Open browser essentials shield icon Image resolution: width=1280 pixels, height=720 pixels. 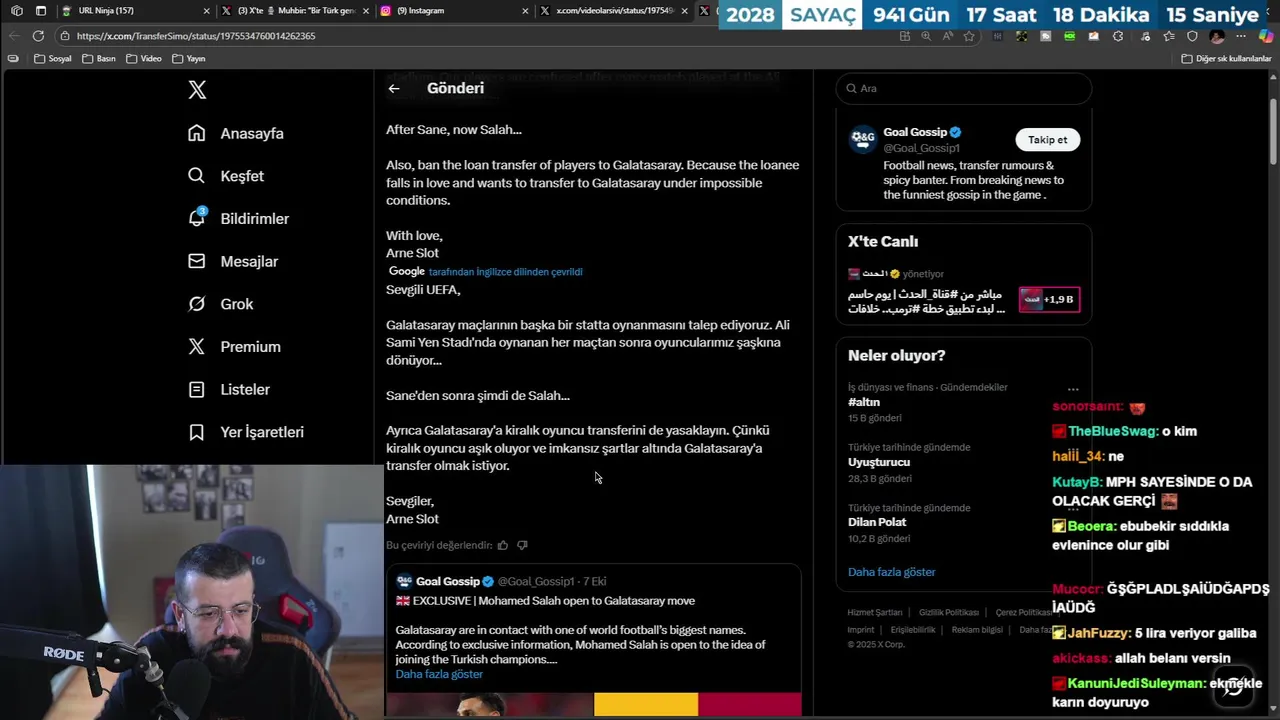tap(1192, 36)
